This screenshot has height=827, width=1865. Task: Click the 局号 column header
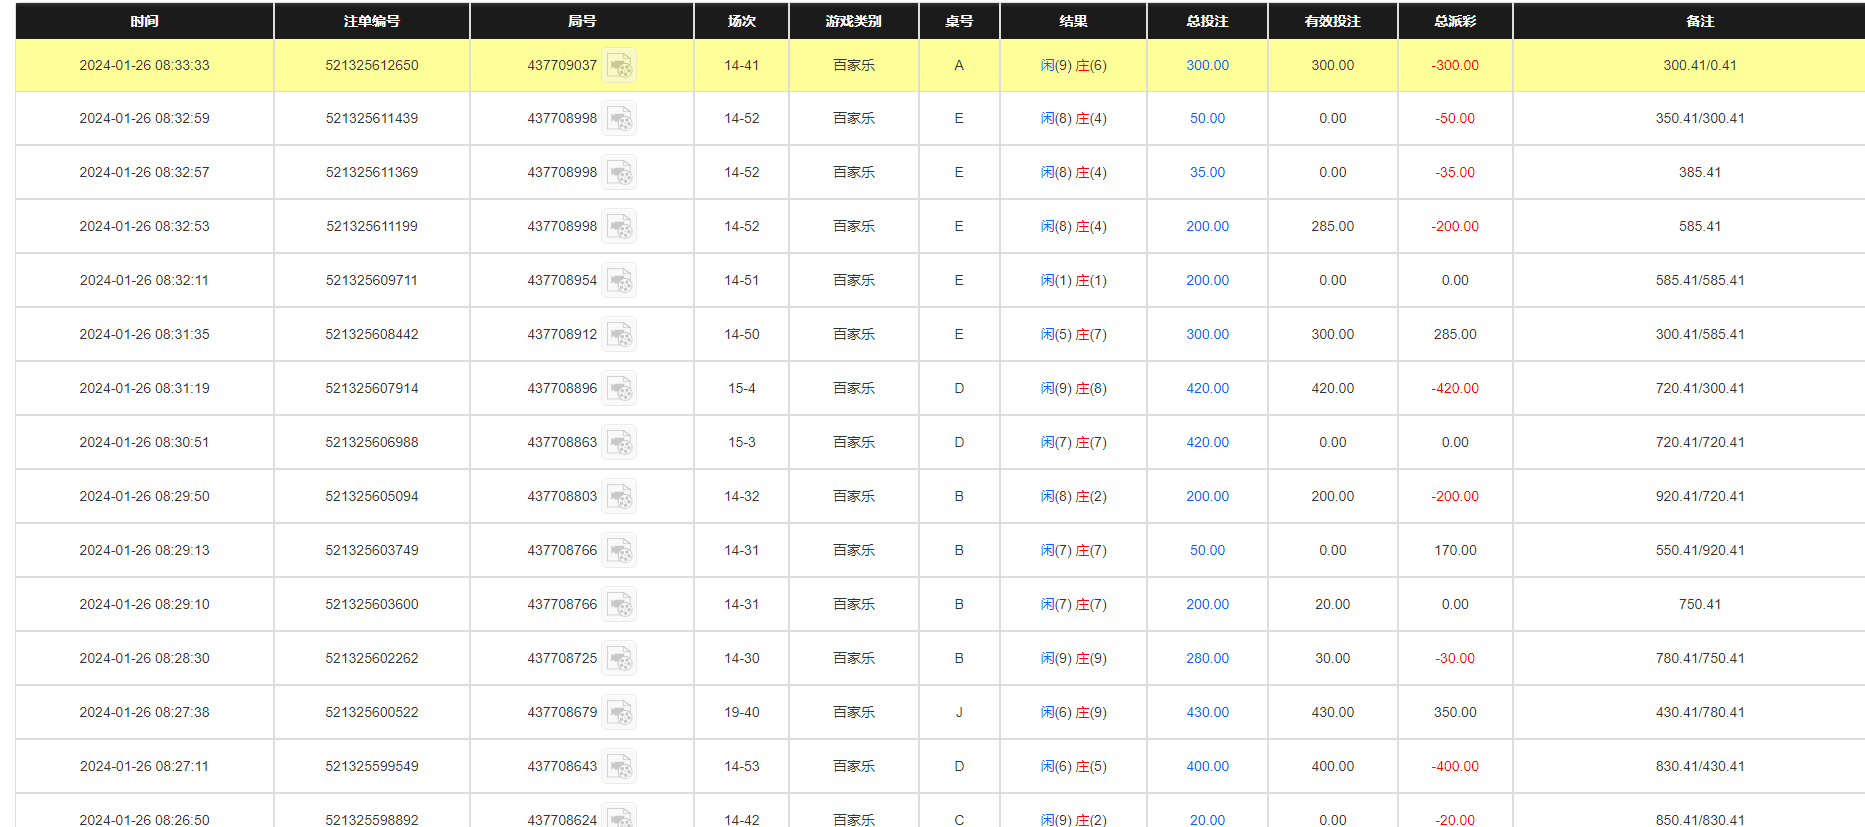(582, 21)
